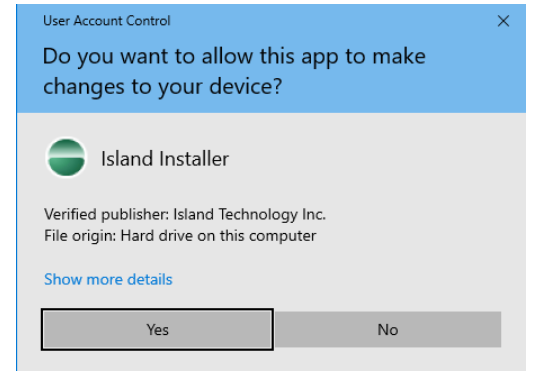Deny the request with the No button
The image size is (538, 383).
[x=388, y=329]
